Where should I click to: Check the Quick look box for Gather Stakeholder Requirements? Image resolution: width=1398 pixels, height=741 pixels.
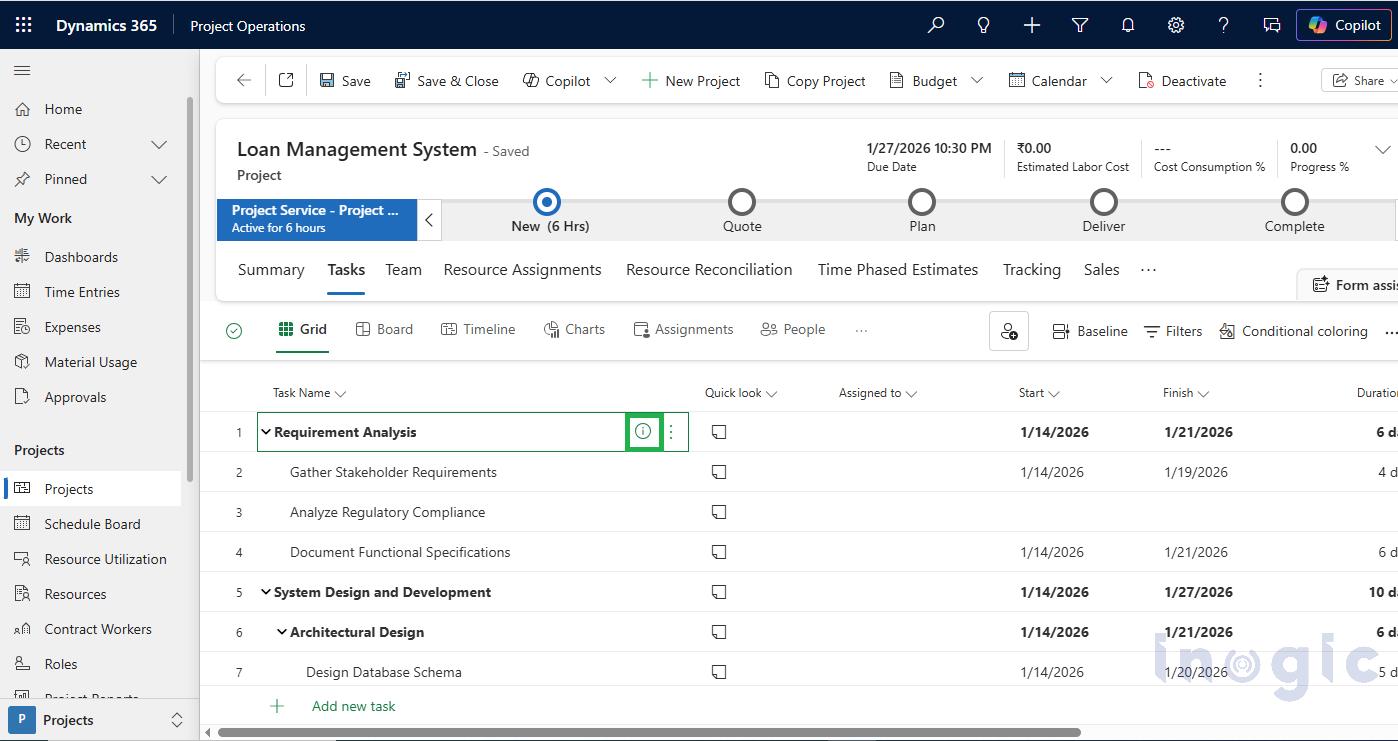(x=719, y=471)
